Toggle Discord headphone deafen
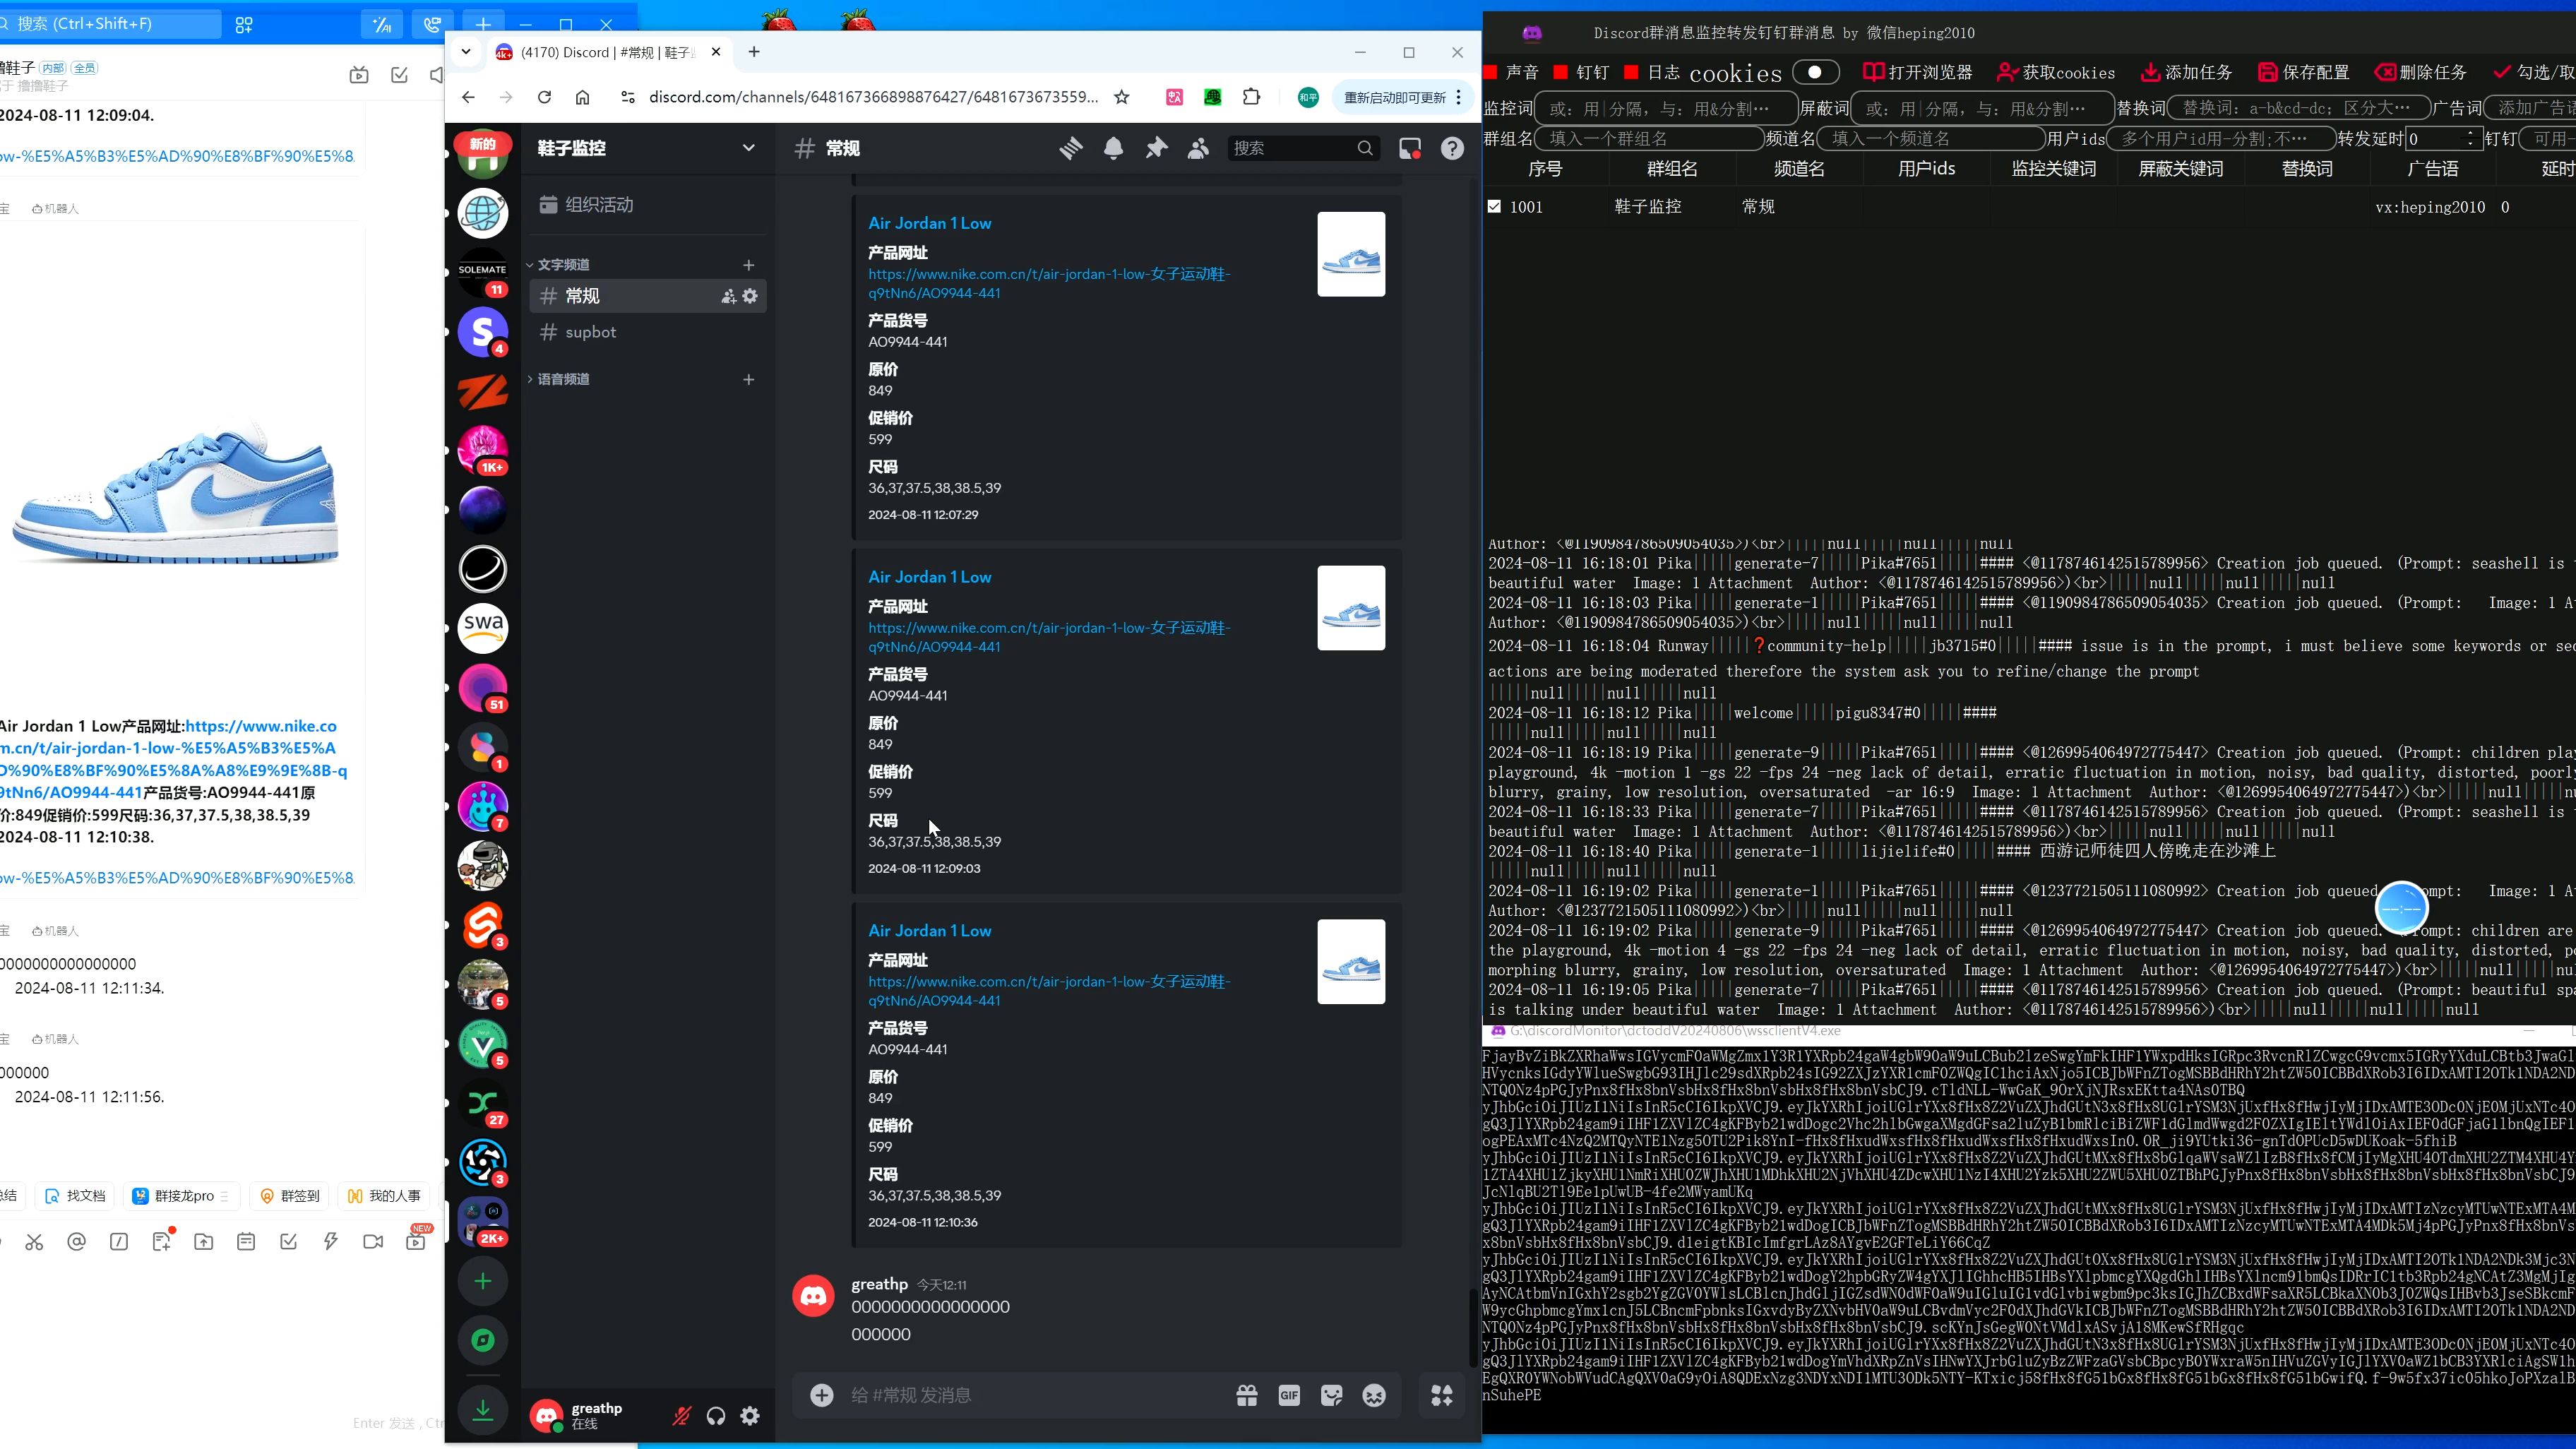Viewport: 2576px width, 1449px height. click(x=716, y=1415)
